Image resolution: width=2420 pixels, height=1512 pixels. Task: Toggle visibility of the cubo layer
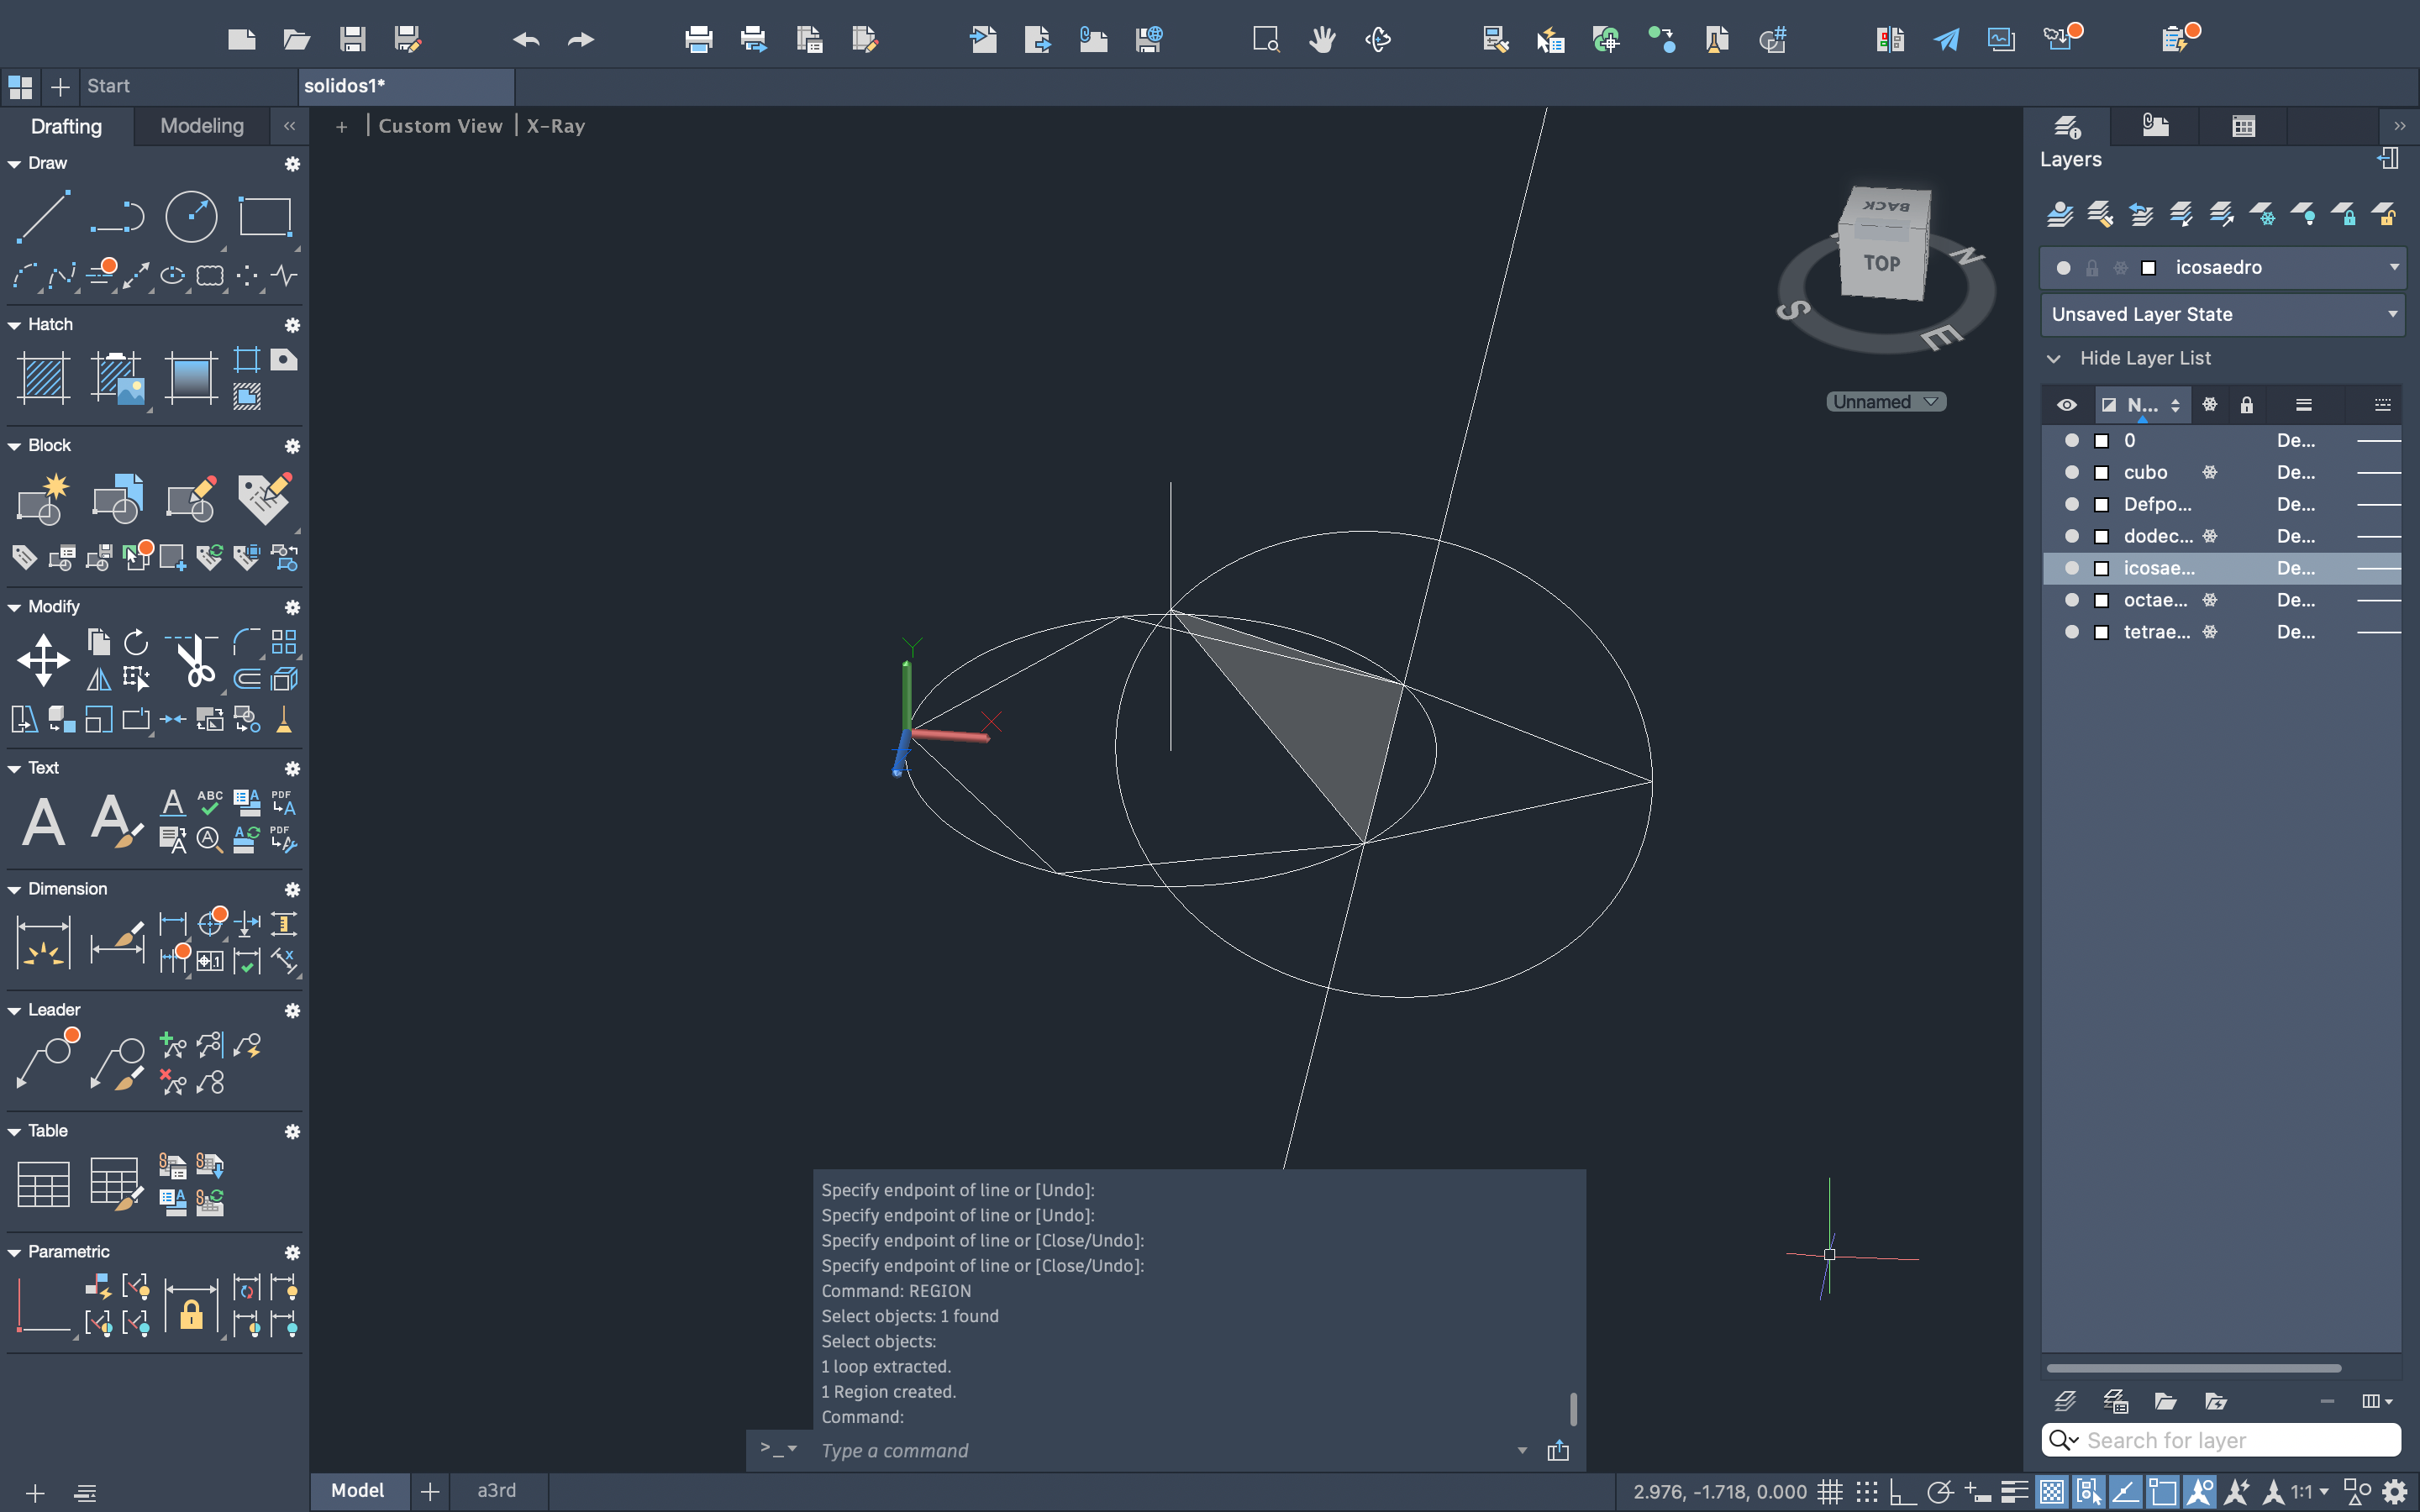coord(2071,472)
